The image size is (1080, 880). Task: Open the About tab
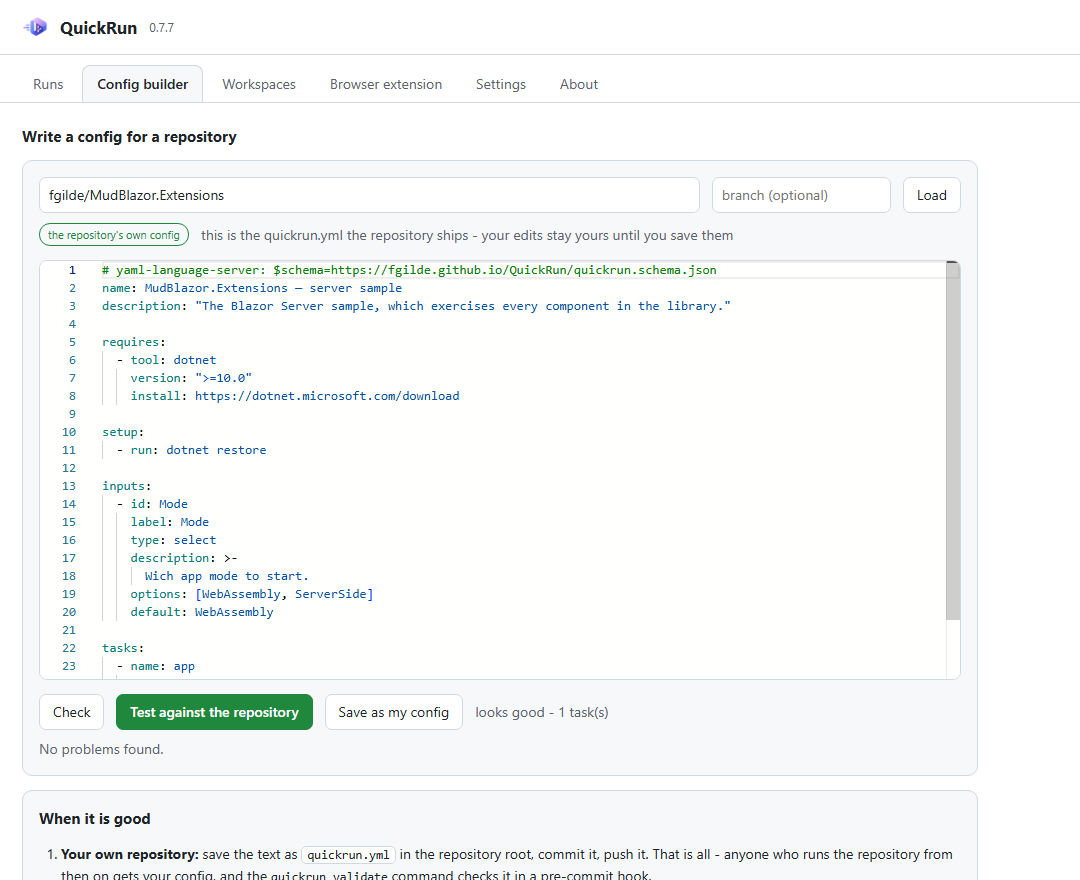[579, 84]
